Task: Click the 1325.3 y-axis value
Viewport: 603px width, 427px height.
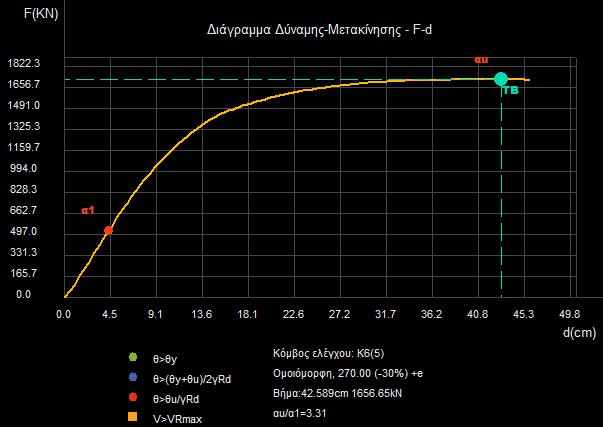Action: tap(23, 126)
